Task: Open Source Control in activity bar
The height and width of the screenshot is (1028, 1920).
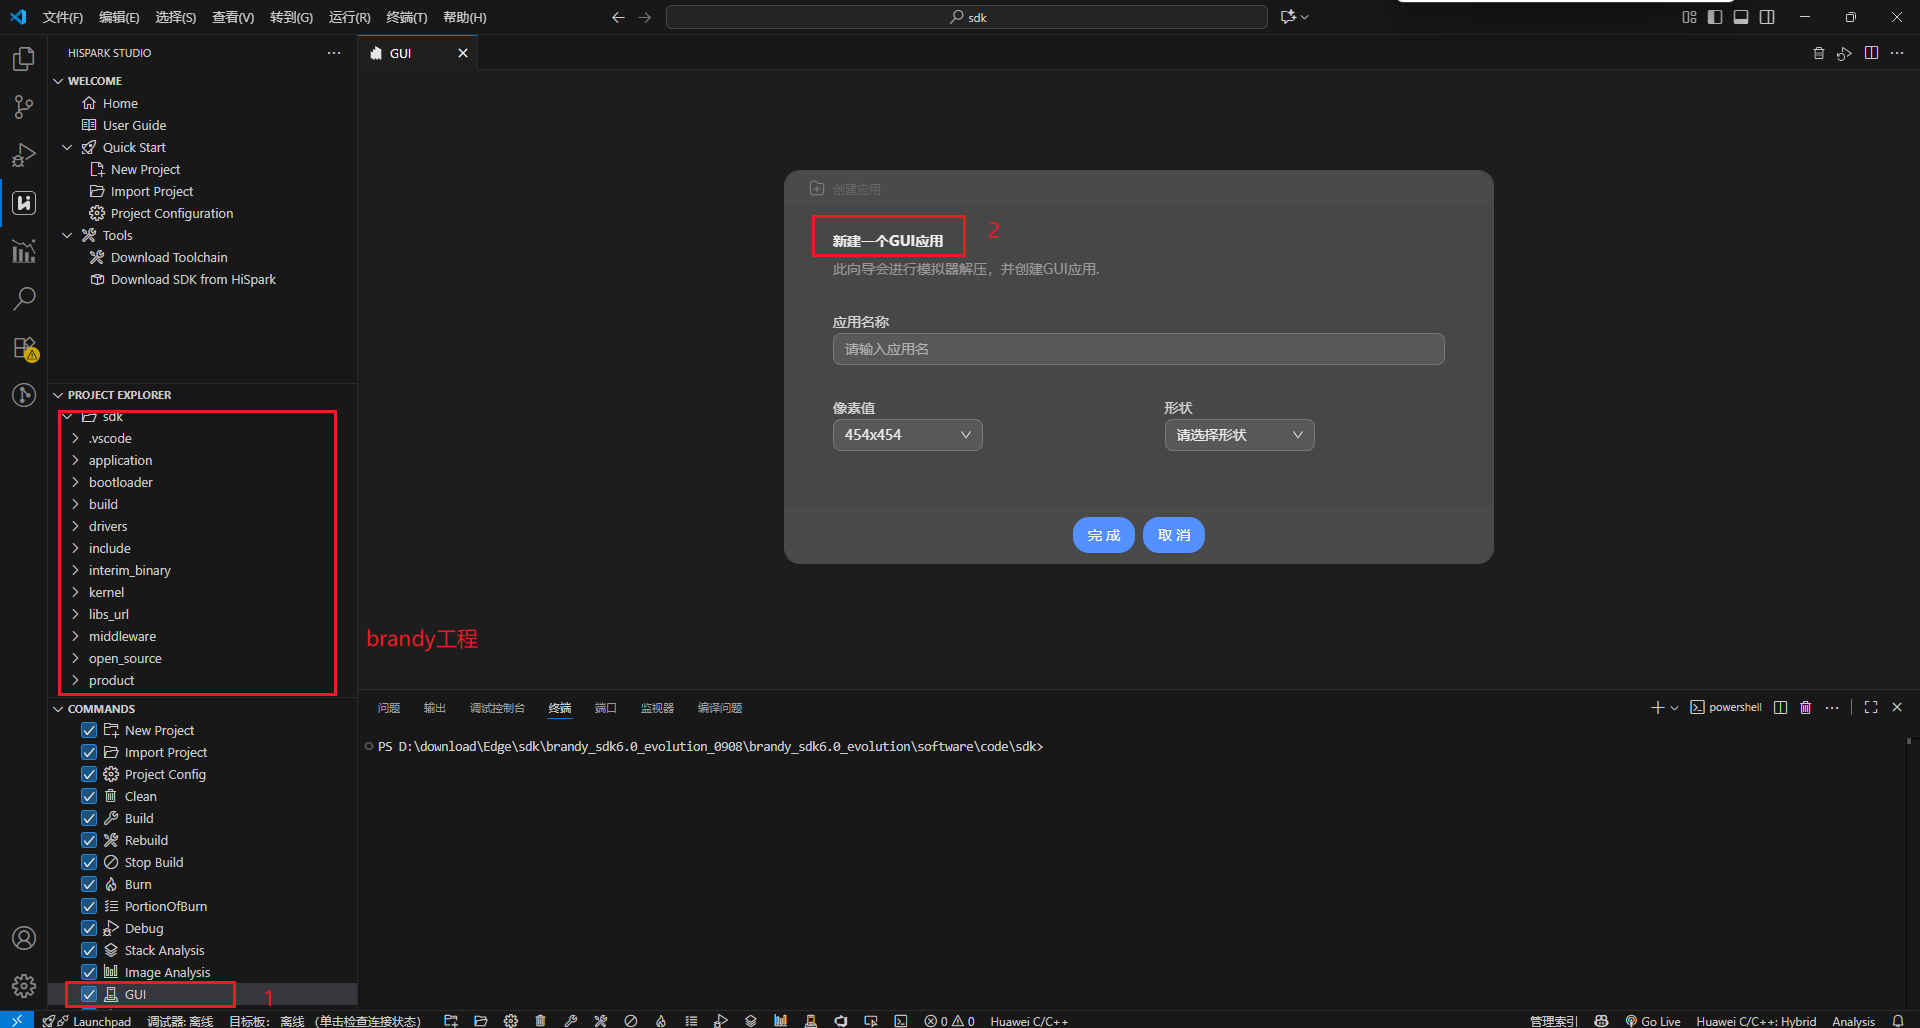Action: (24, 107)
